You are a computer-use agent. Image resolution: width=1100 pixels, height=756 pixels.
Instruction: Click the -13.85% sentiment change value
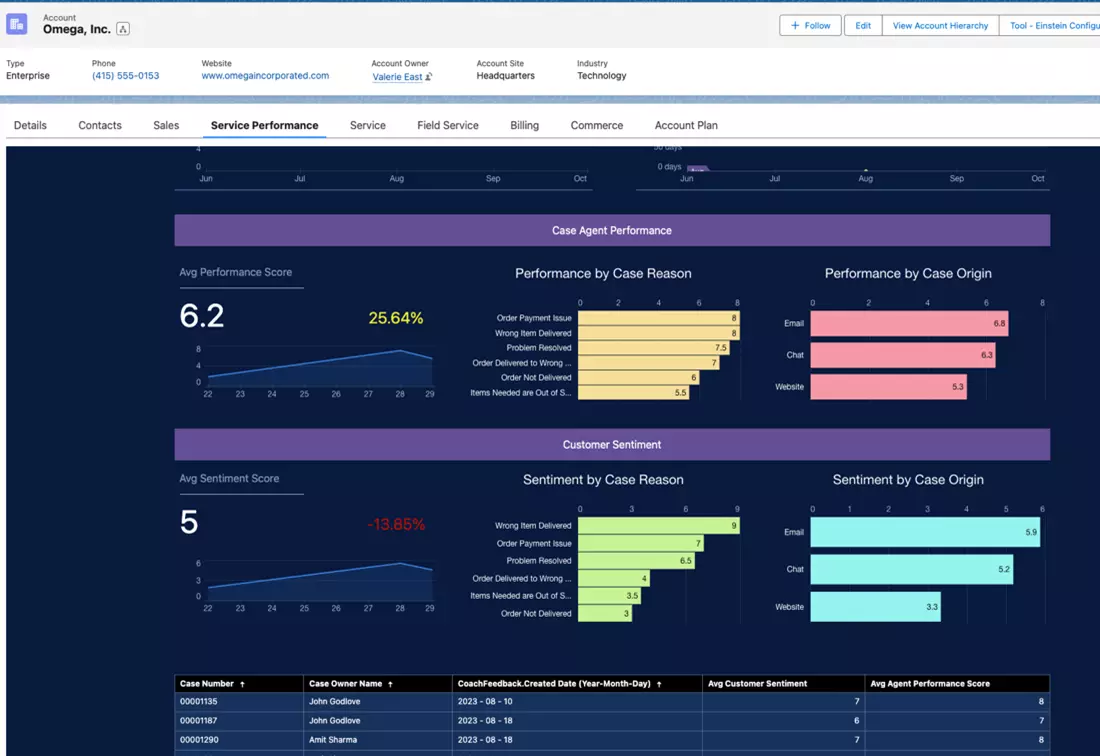396,525
